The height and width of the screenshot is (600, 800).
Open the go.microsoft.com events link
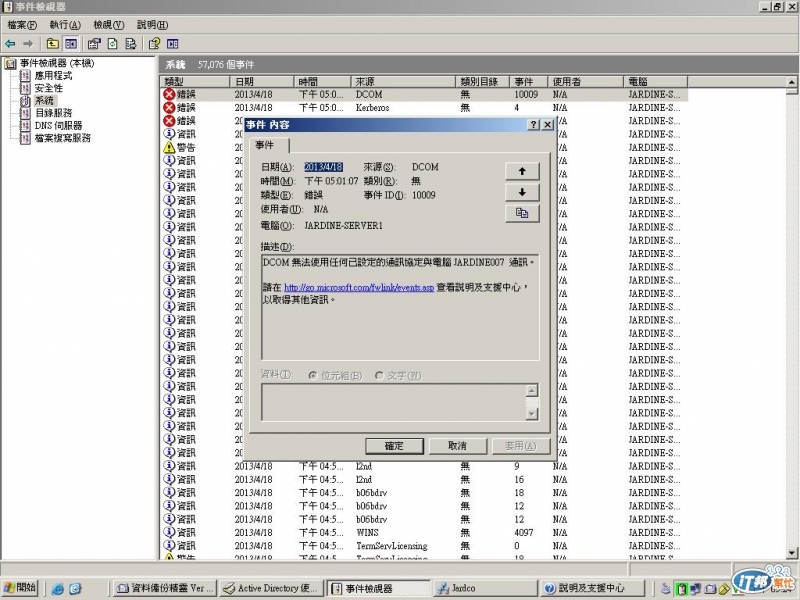359,287
